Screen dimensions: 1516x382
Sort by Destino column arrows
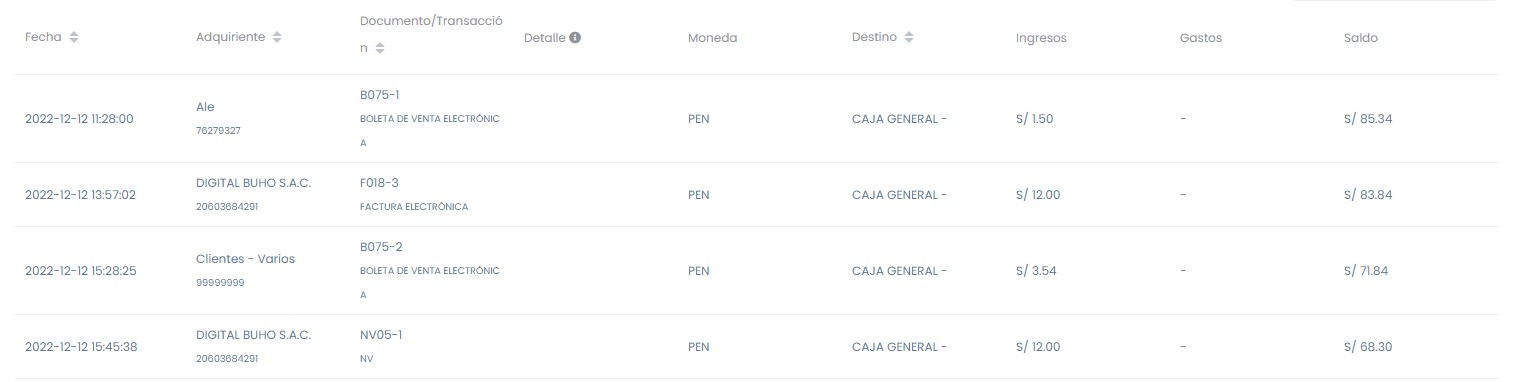[x=909, y=38]
